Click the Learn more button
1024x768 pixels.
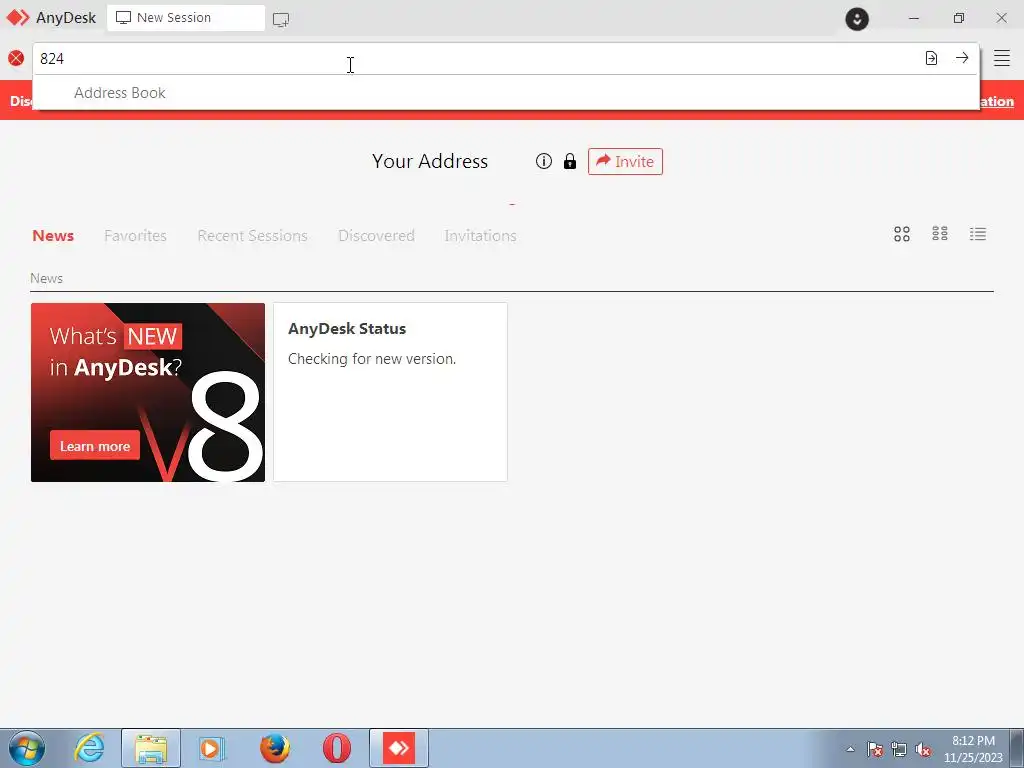[95, 445]
